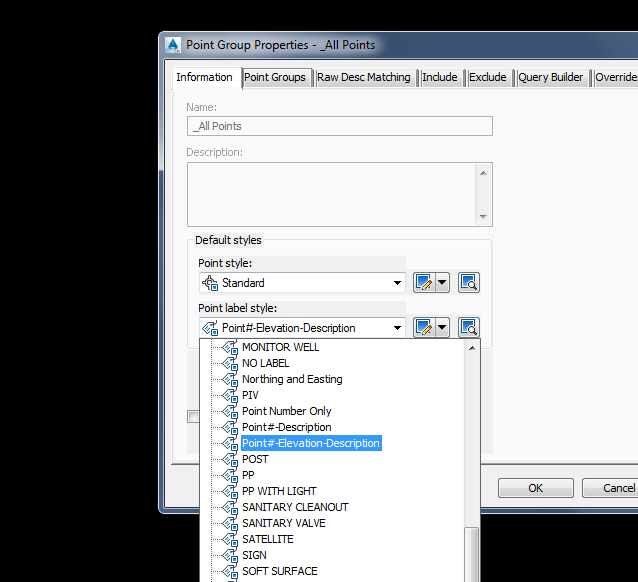Select the SIGN label style

(x=254, y=555)
